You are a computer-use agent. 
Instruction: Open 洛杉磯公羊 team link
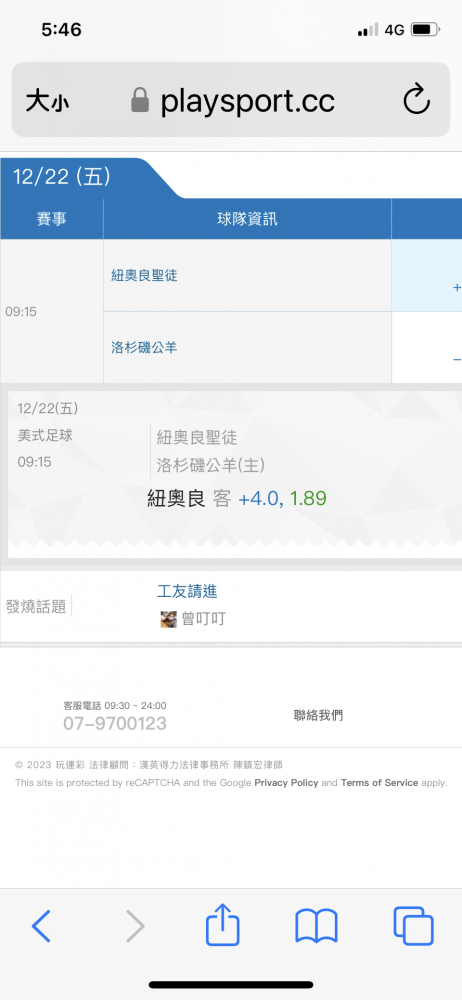pyautogui.click(x=144, y=348)
